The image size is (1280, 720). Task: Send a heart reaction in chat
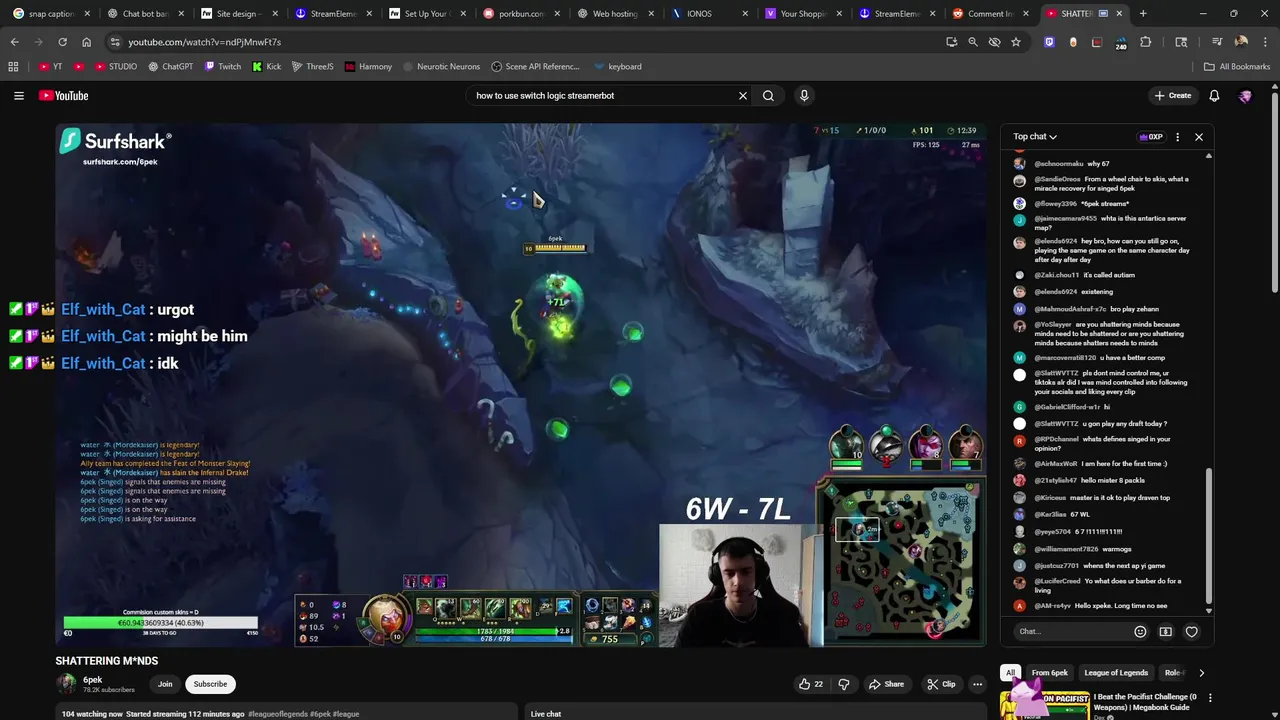(1191, 632)
